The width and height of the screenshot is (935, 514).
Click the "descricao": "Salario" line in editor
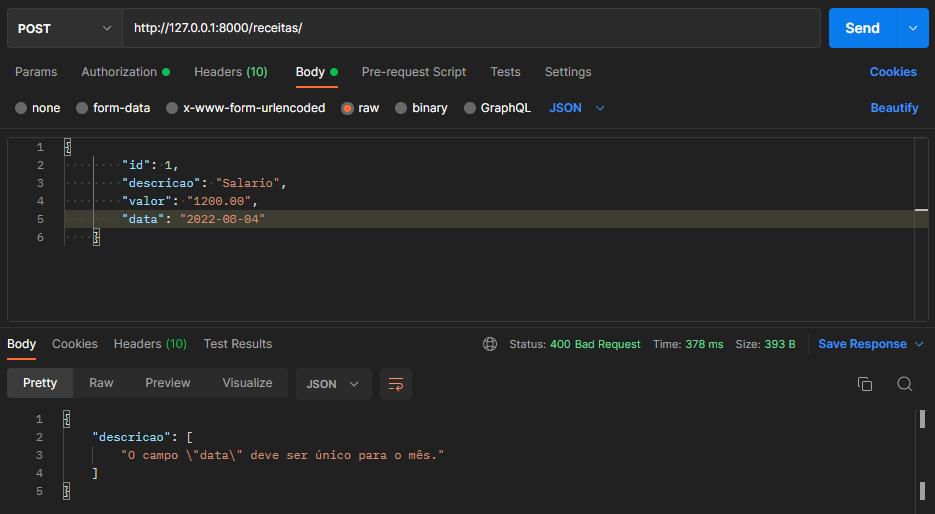click(204, 183)
